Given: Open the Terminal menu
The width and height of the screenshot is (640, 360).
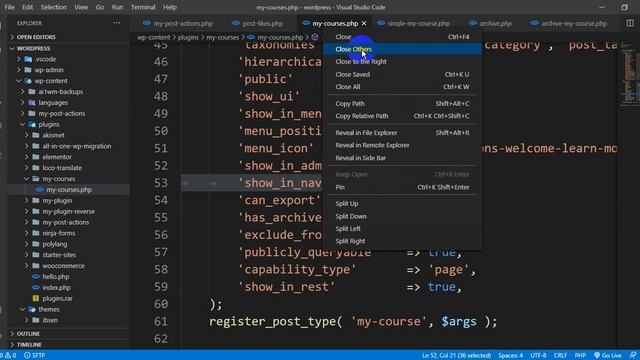Looking at the screenshot, I should click(x=143, y=7).
